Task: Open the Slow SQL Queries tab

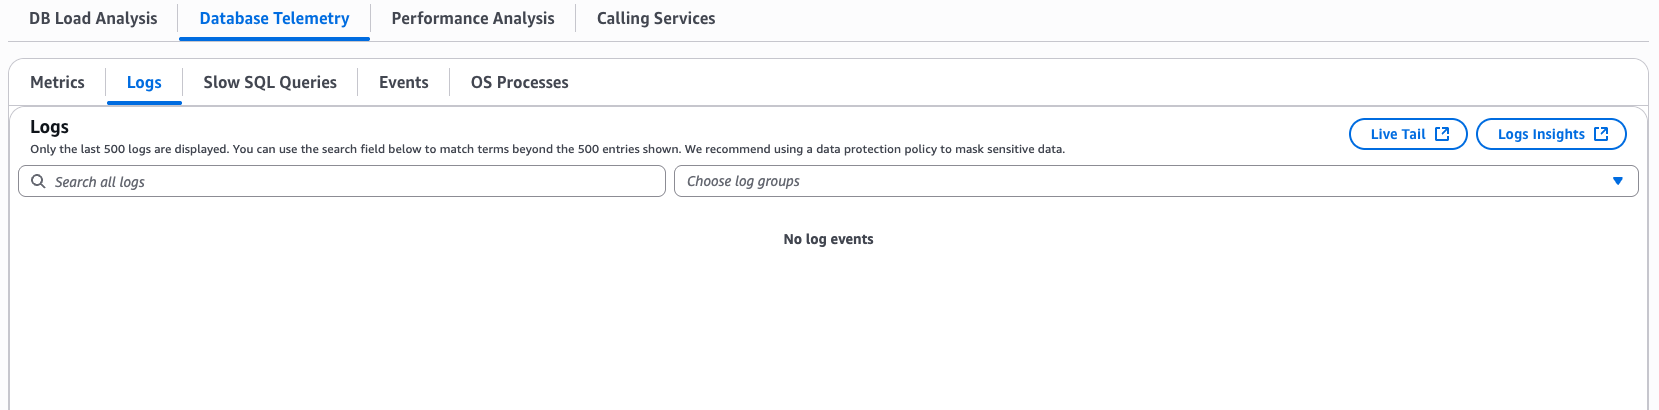Action: [x=270, y=83]
